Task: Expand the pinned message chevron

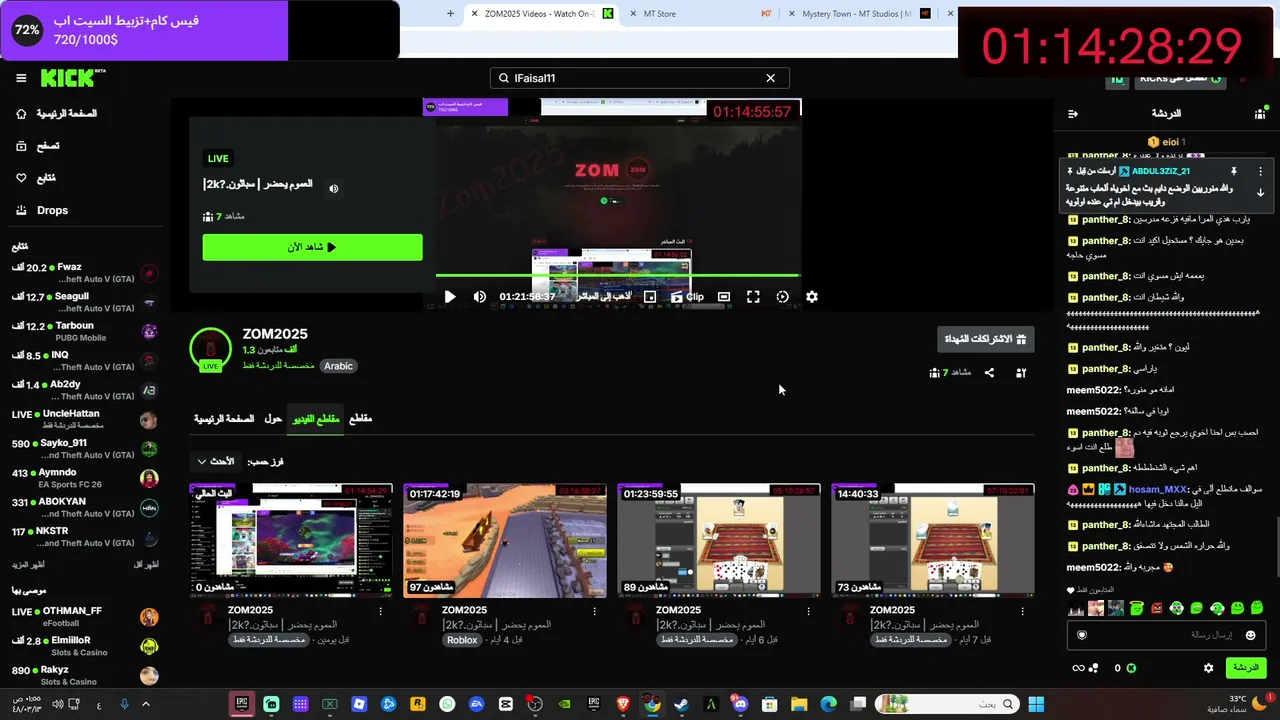Action: pos(1260,193)
